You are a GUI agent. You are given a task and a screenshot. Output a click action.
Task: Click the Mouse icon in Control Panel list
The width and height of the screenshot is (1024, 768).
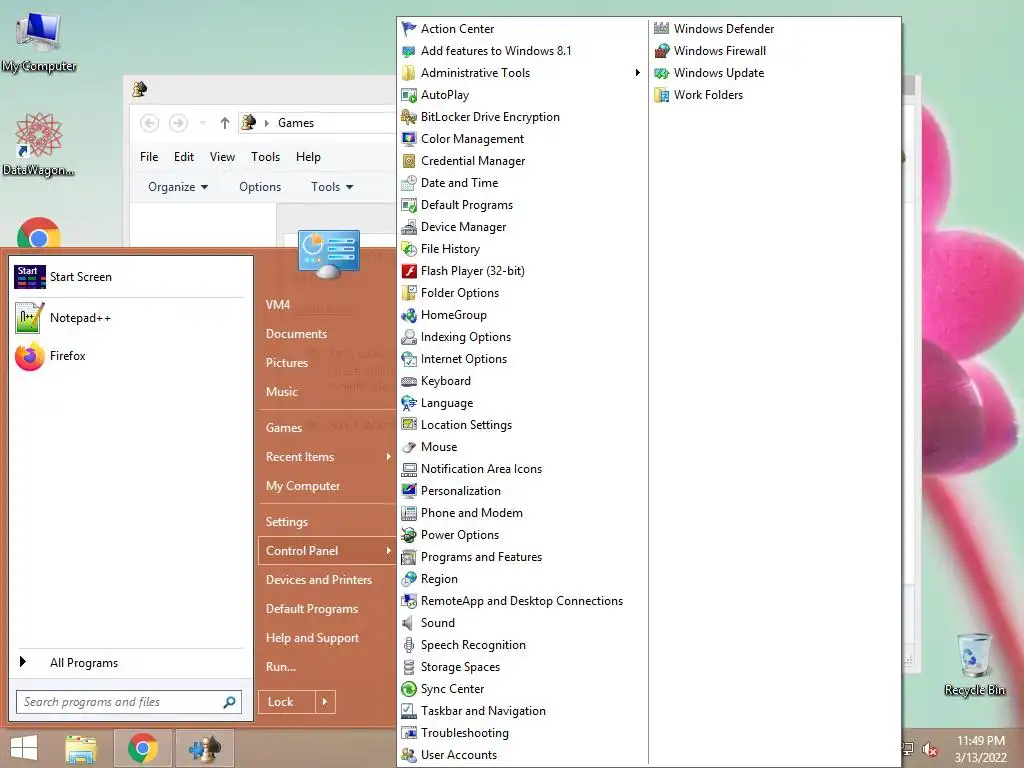tap(409, 447)
